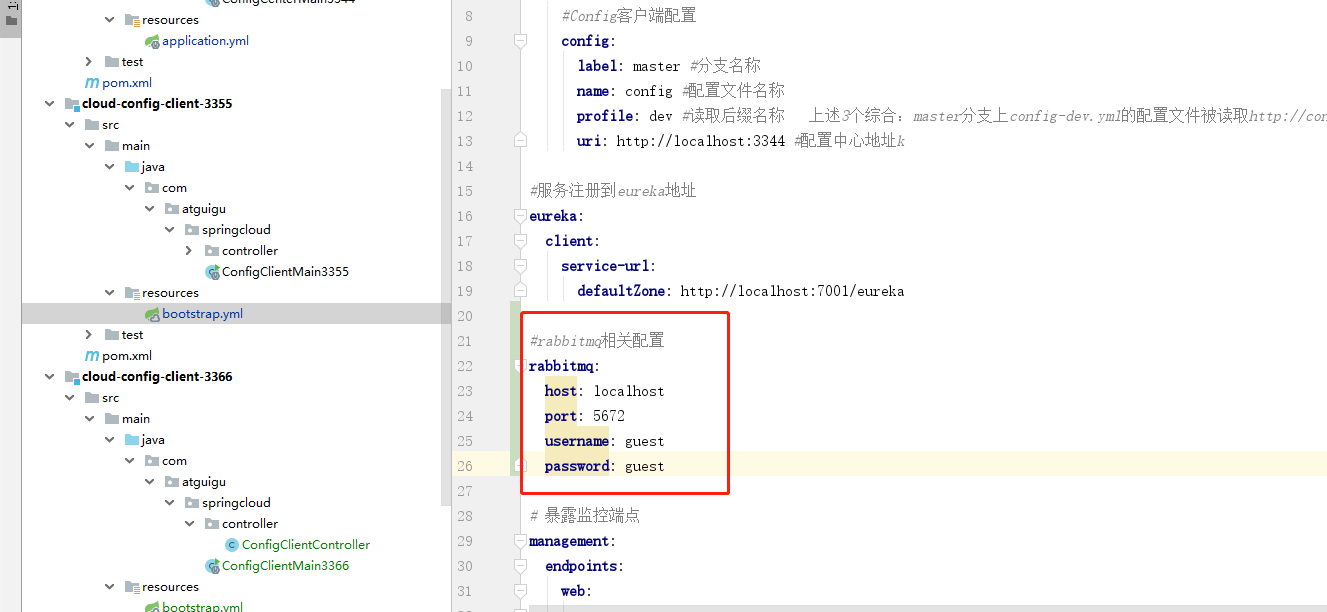1327x612 pixels.
Task: Fold the client block at line 17
Action: click(519, 241)
